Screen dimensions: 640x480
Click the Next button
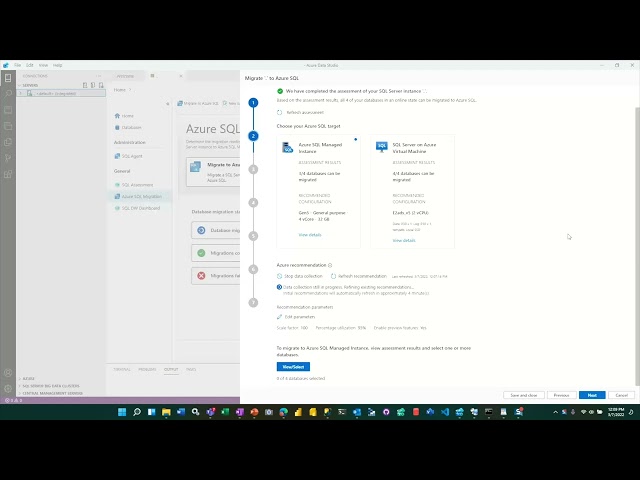(x=592, y=395)
